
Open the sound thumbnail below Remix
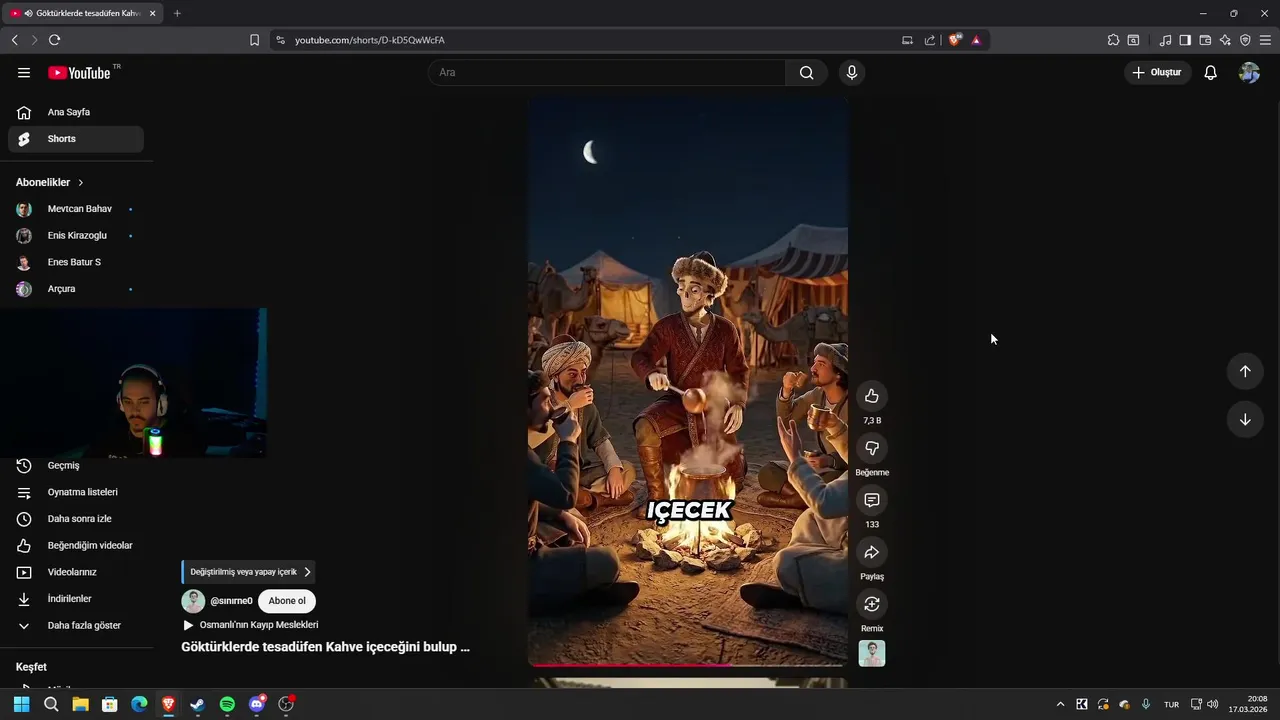(x=872, y=653)
